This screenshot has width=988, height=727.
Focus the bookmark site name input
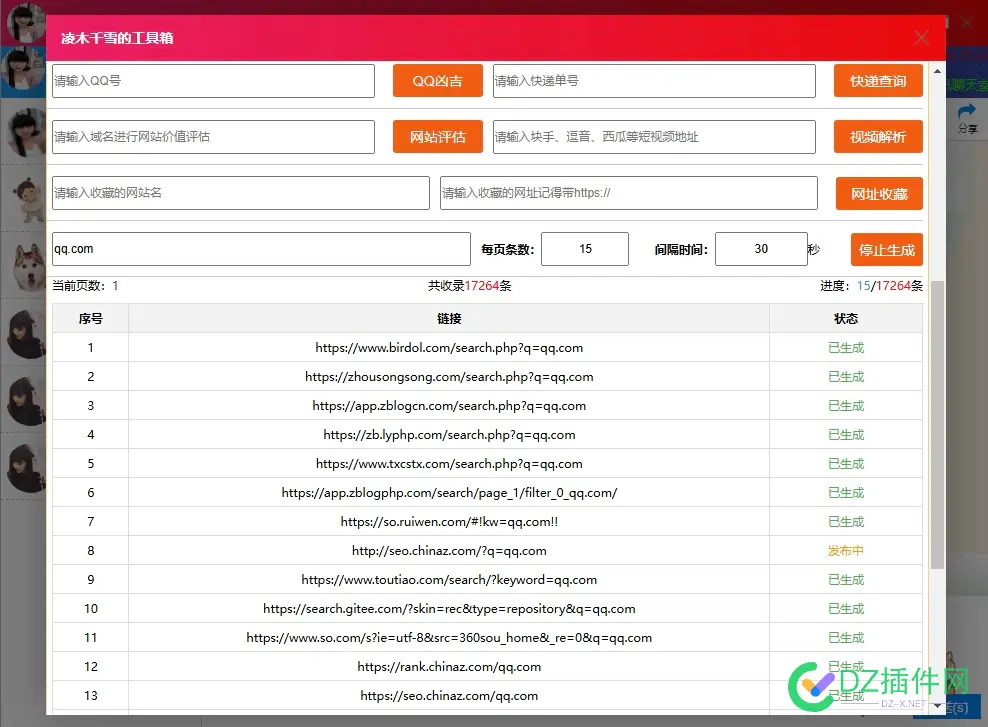(241, 193)
